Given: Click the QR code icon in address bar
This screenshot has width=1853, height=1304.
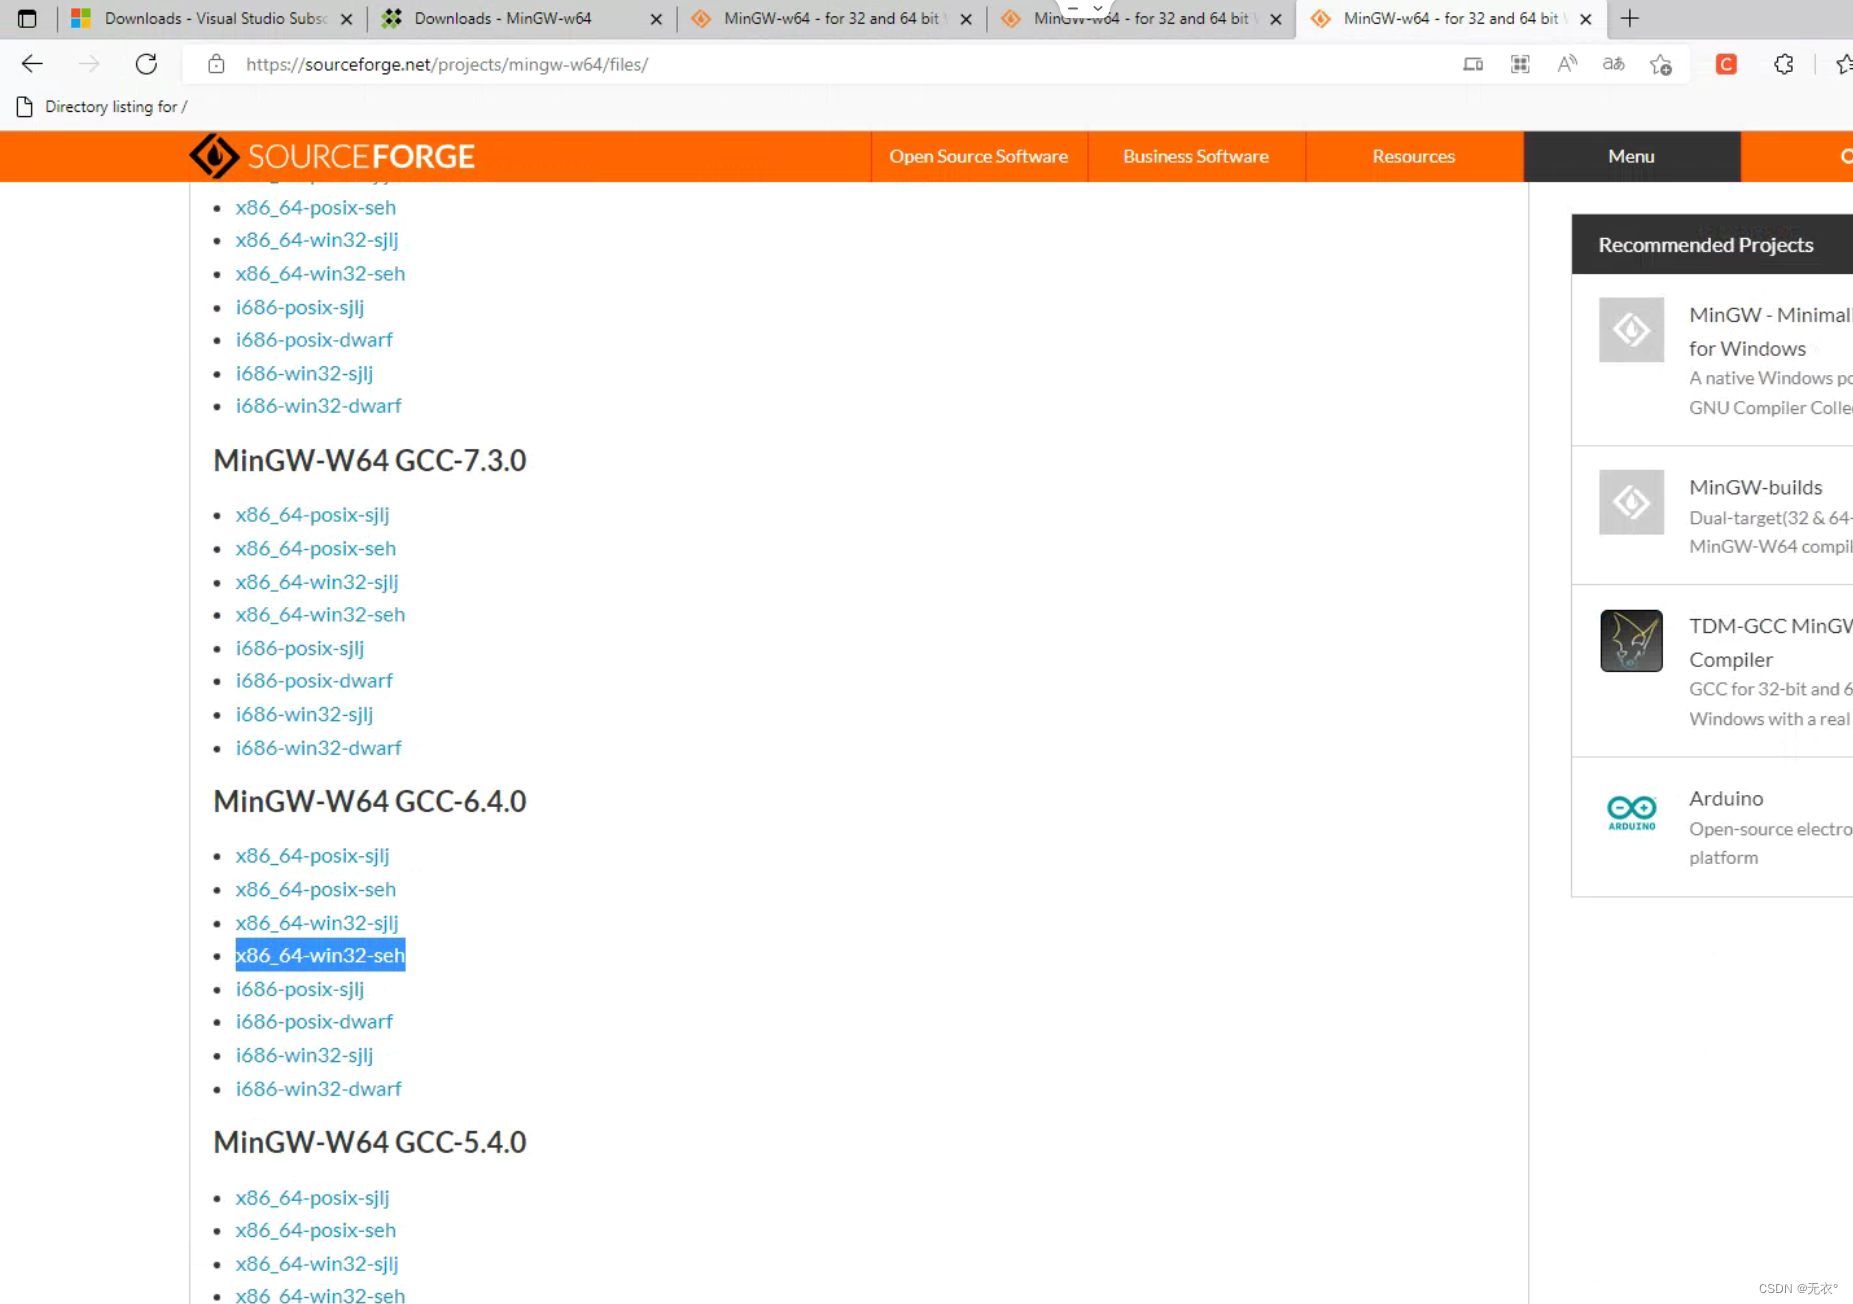Looking at the screenshot, I should coord(1520,64).
